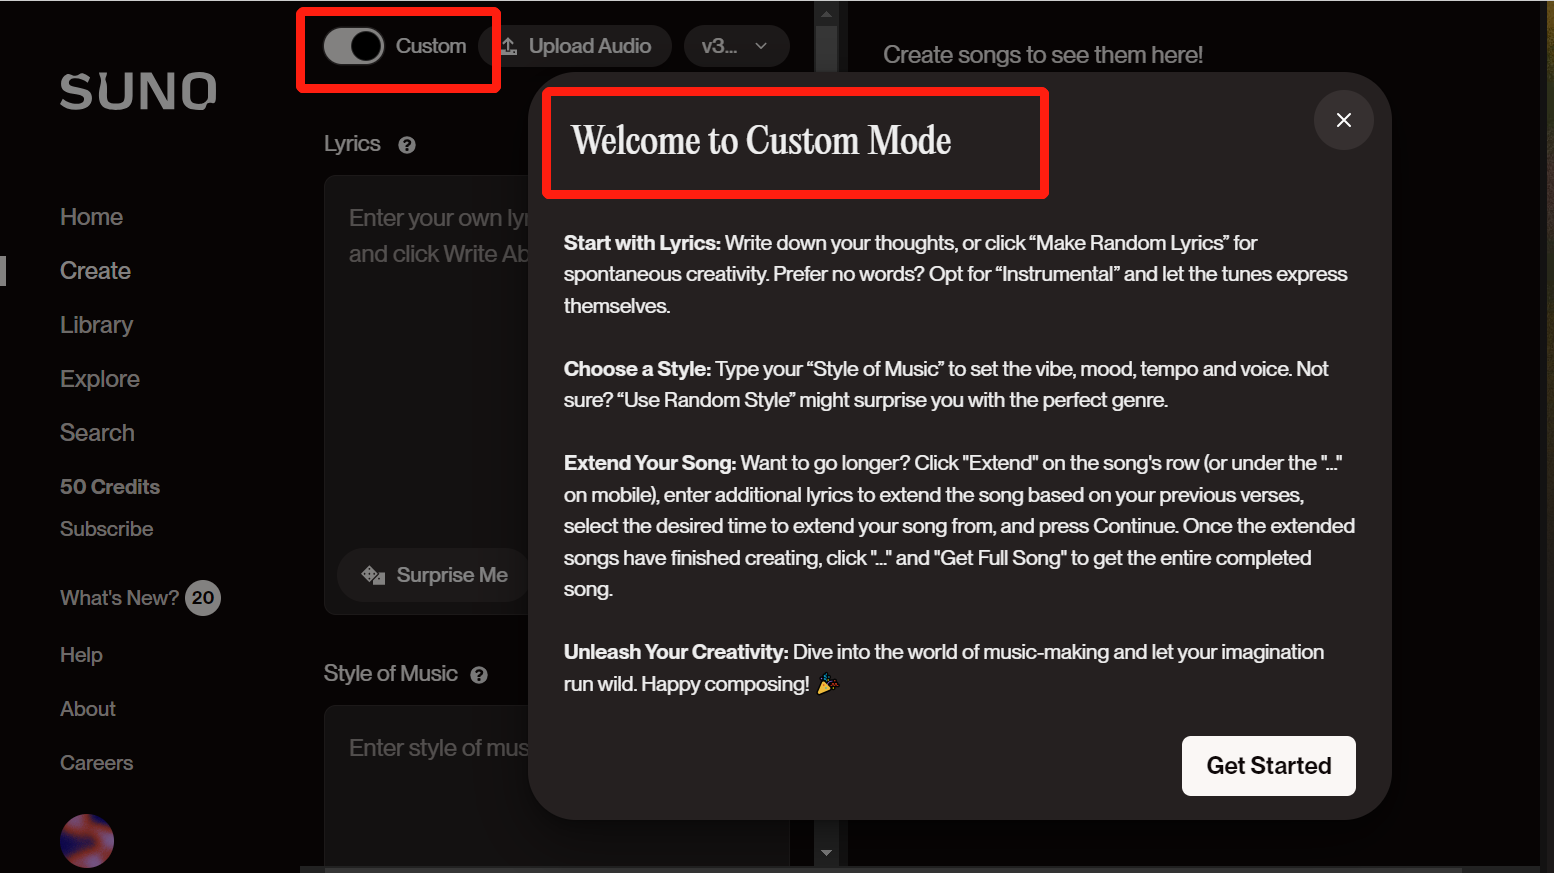This screenshot has width=1554, height=873.
Task: Click the Subscribe link
Action: 106,529
